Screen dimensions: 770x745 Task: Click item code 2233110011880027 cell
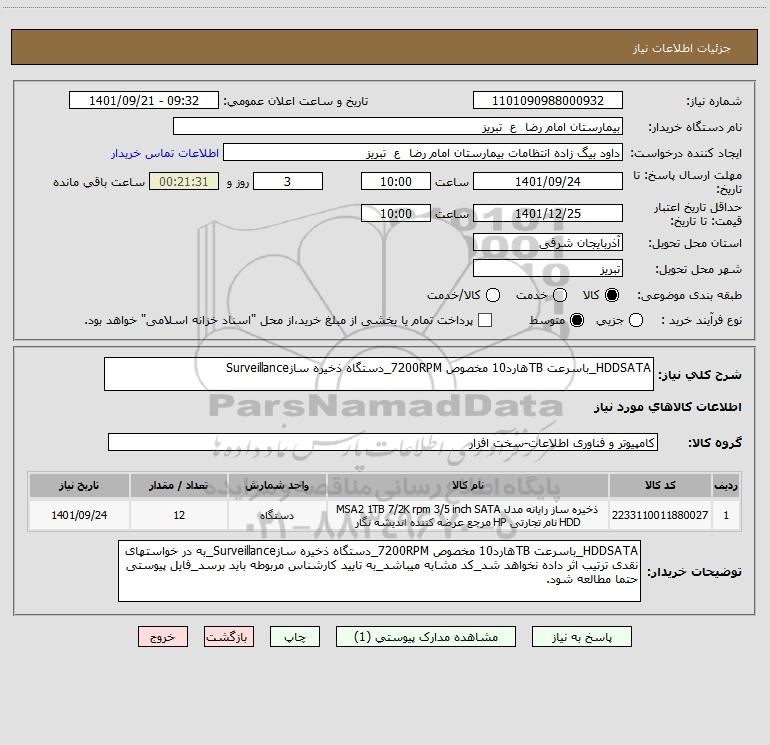(660, 515)
